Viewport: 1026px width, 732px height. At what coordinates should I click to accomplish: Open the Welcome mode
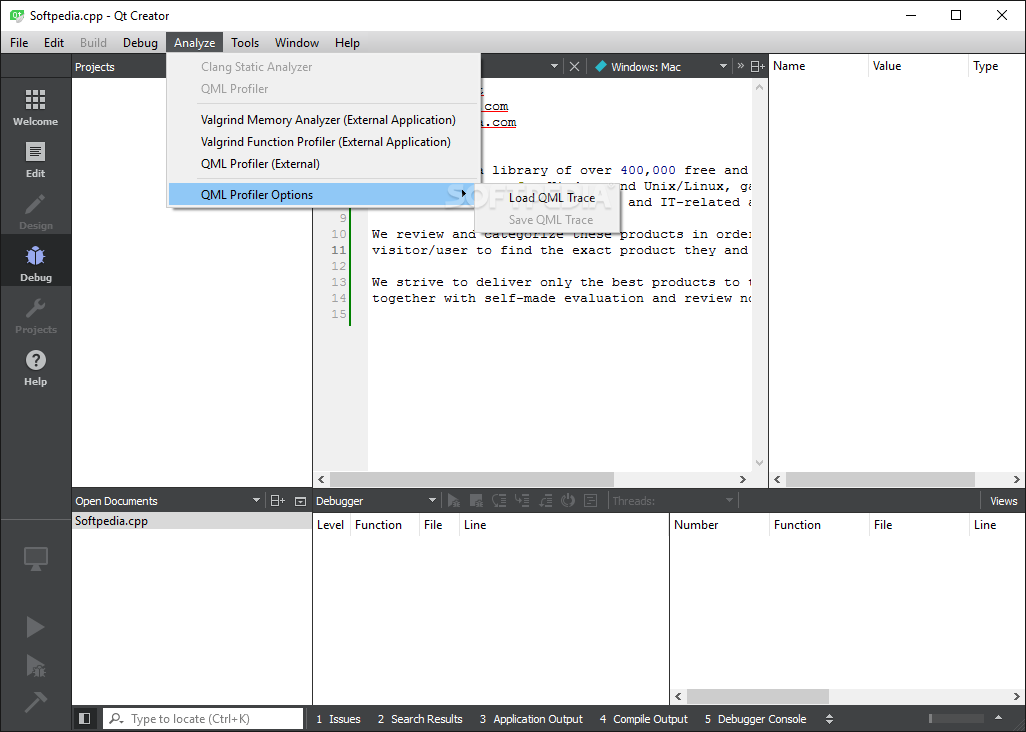click(x=35, y=108)
